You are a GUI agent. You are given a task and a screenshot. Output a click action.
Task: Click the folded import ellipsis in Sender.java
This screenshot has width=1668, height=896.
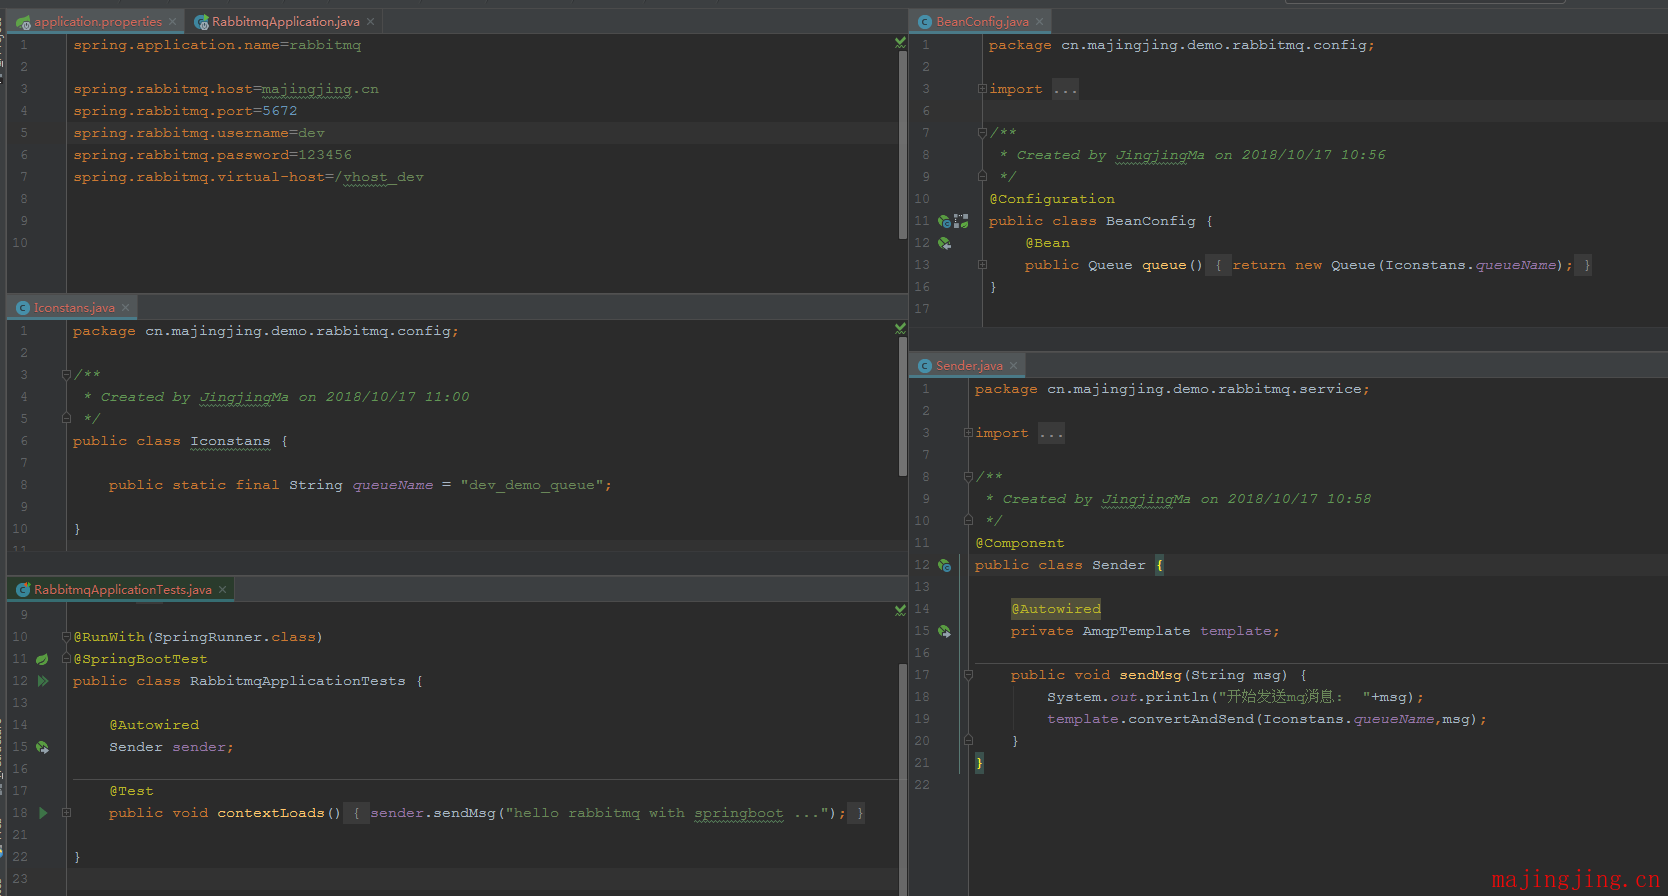[x=1051, y=433]
